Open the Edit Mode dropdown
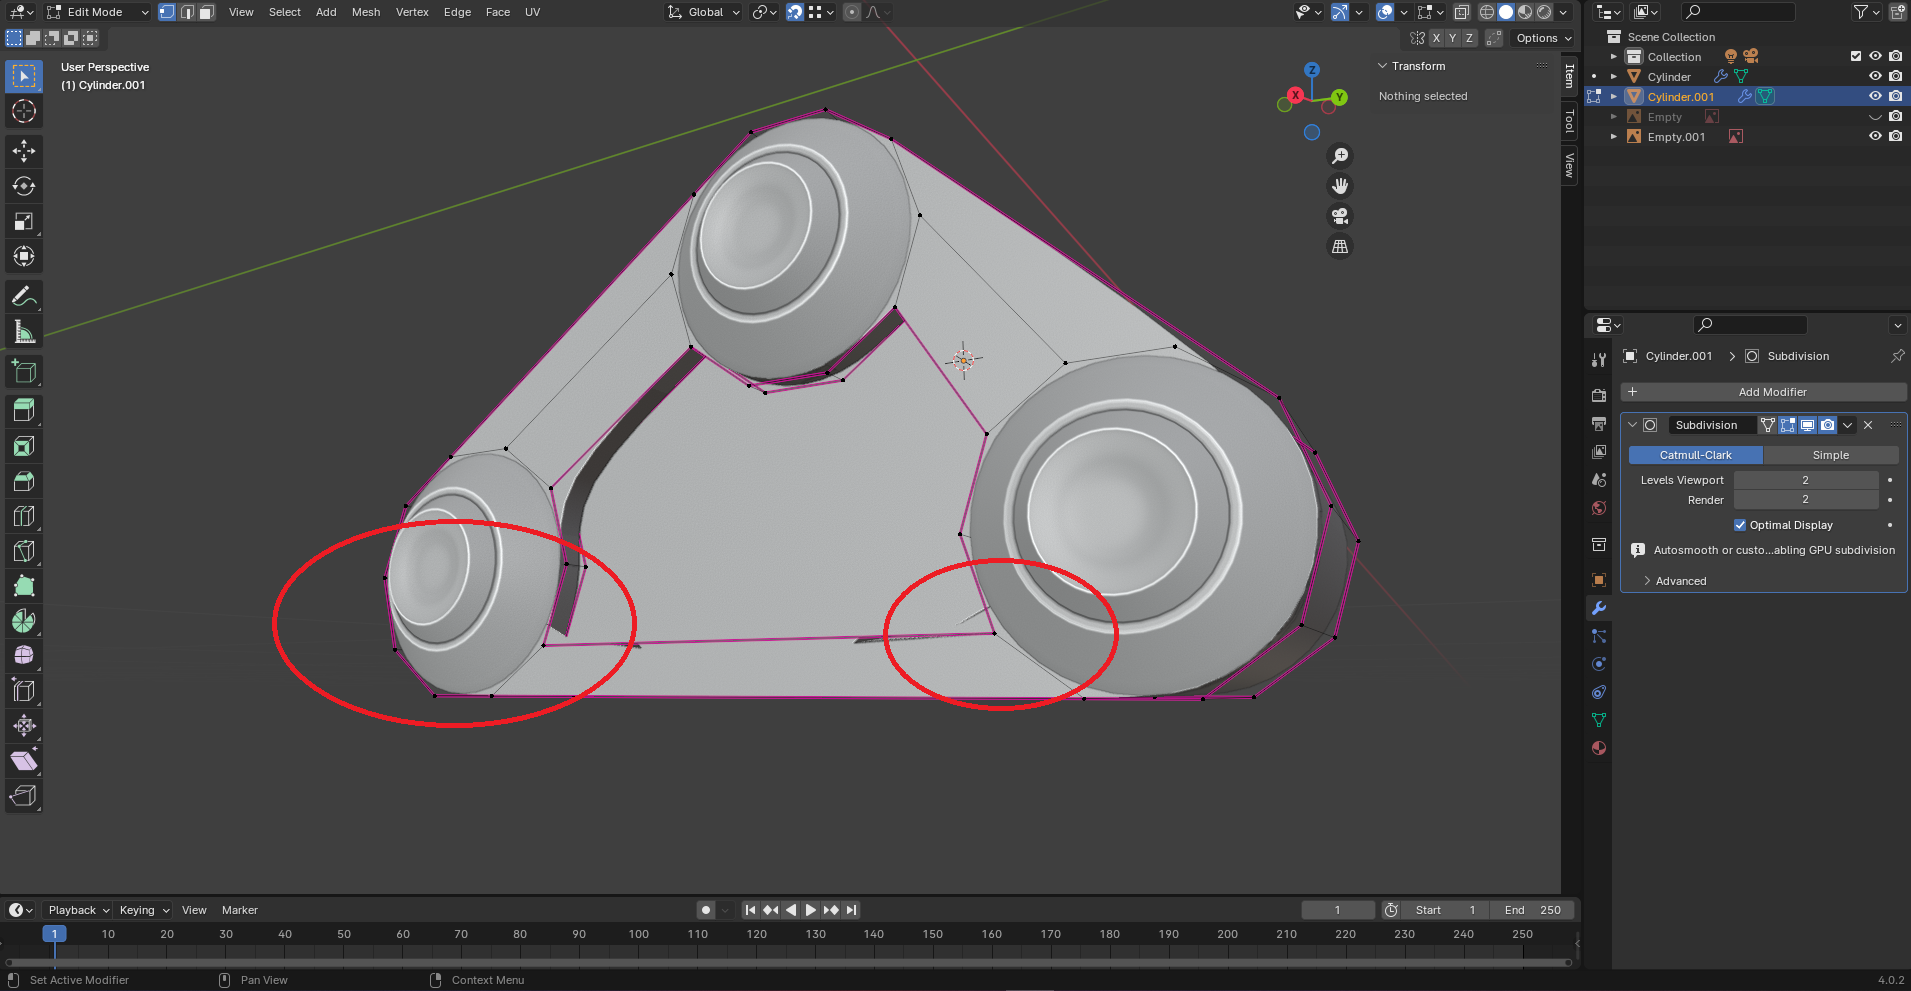The height and width of the screenshot is (991, 1911). click(97, 12)
